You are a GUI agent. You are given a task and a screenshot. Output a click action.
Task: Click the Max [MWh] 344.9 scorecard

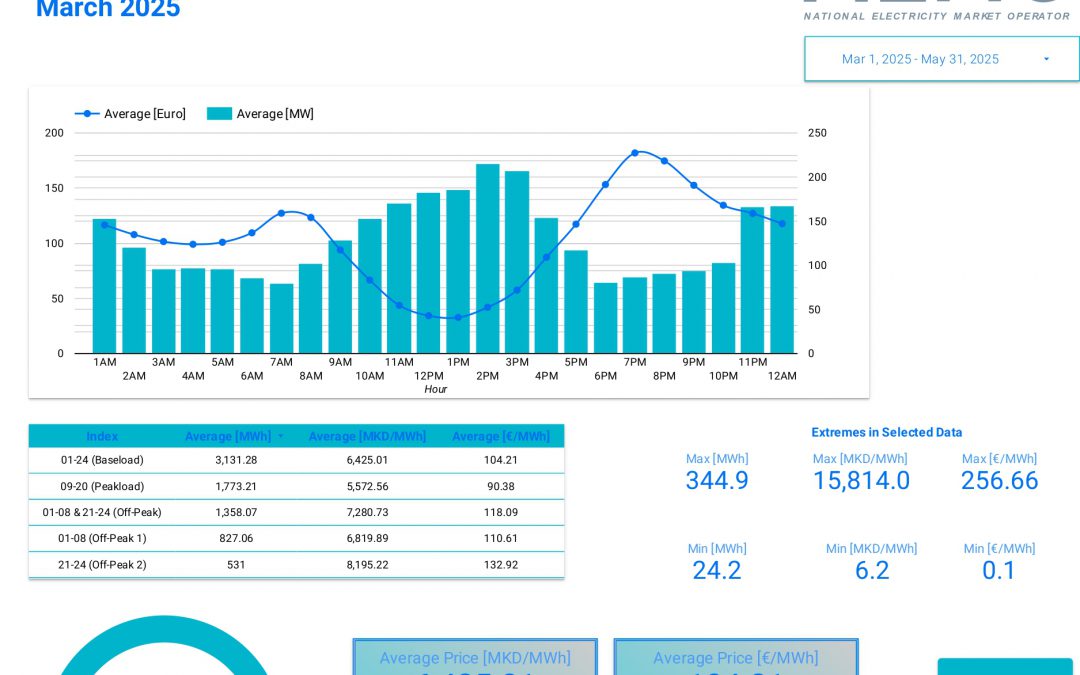coord(717,480)
